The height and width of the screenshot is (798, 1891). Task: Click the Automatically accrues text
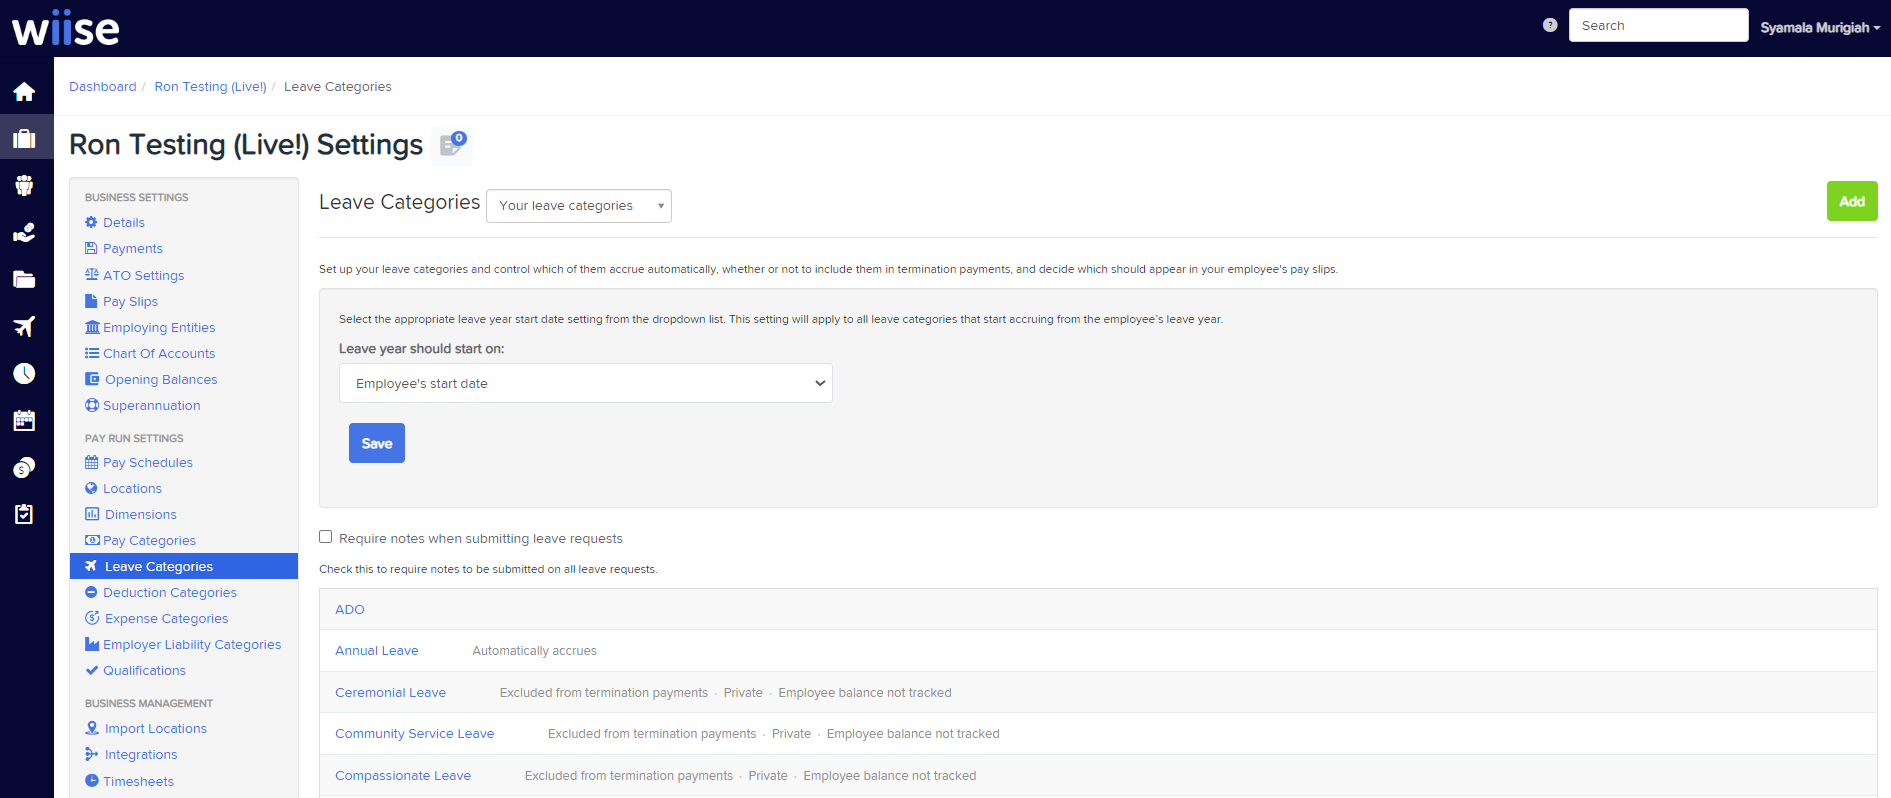(534, 651)
